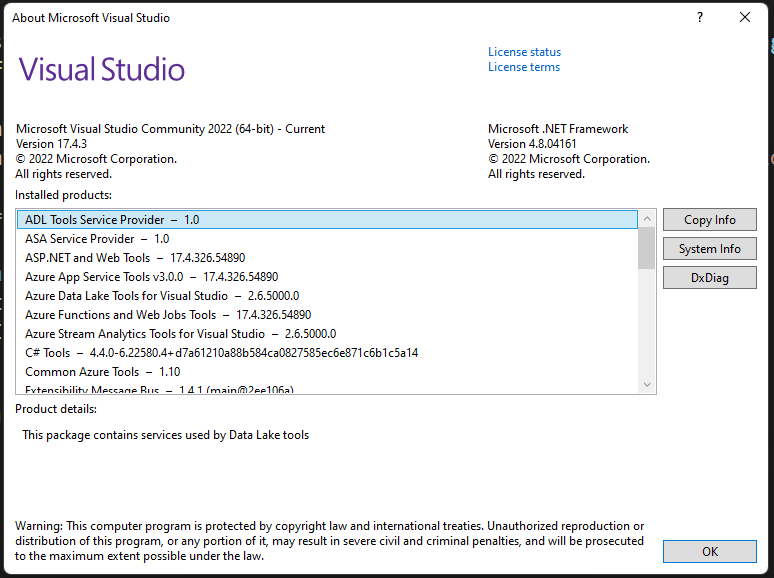Select ASP.NET and Web Tools entry
The width and height of the screenshot is (774, 578).
coord(327,258)
